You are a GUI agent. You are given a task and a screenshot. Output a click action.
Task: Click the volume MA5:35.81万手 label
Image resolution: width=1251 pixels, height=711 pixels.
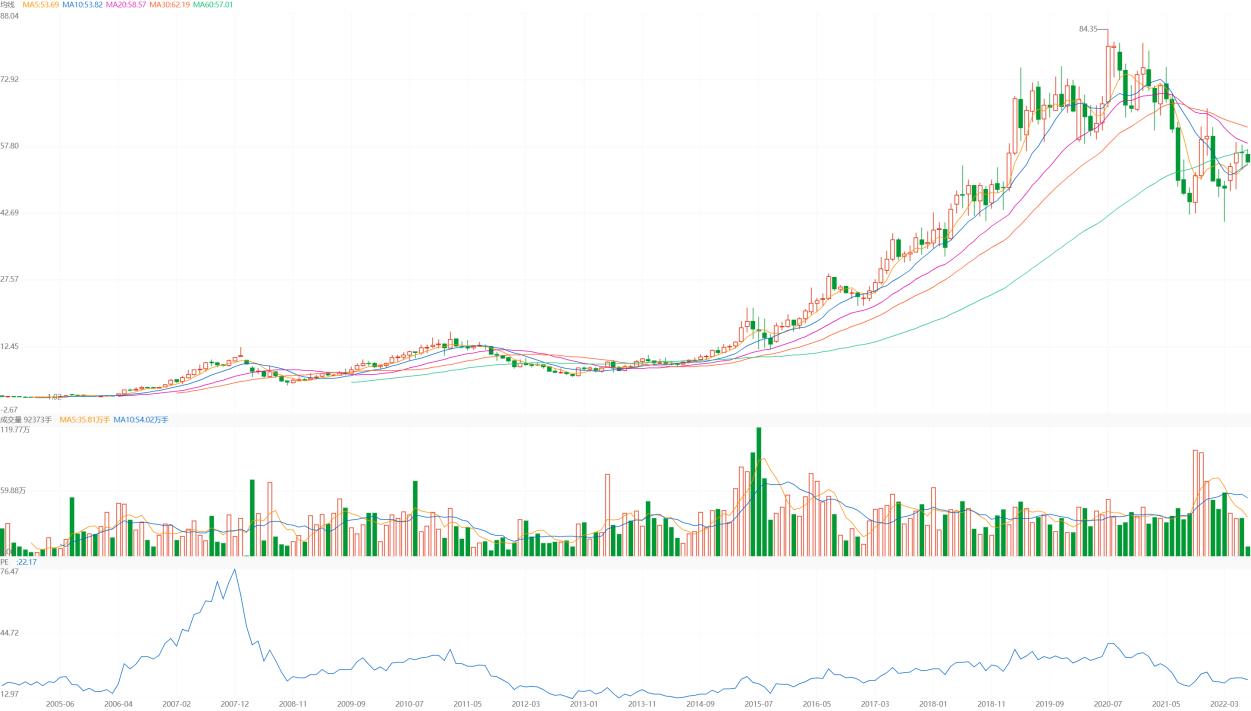tap(85, 420)
